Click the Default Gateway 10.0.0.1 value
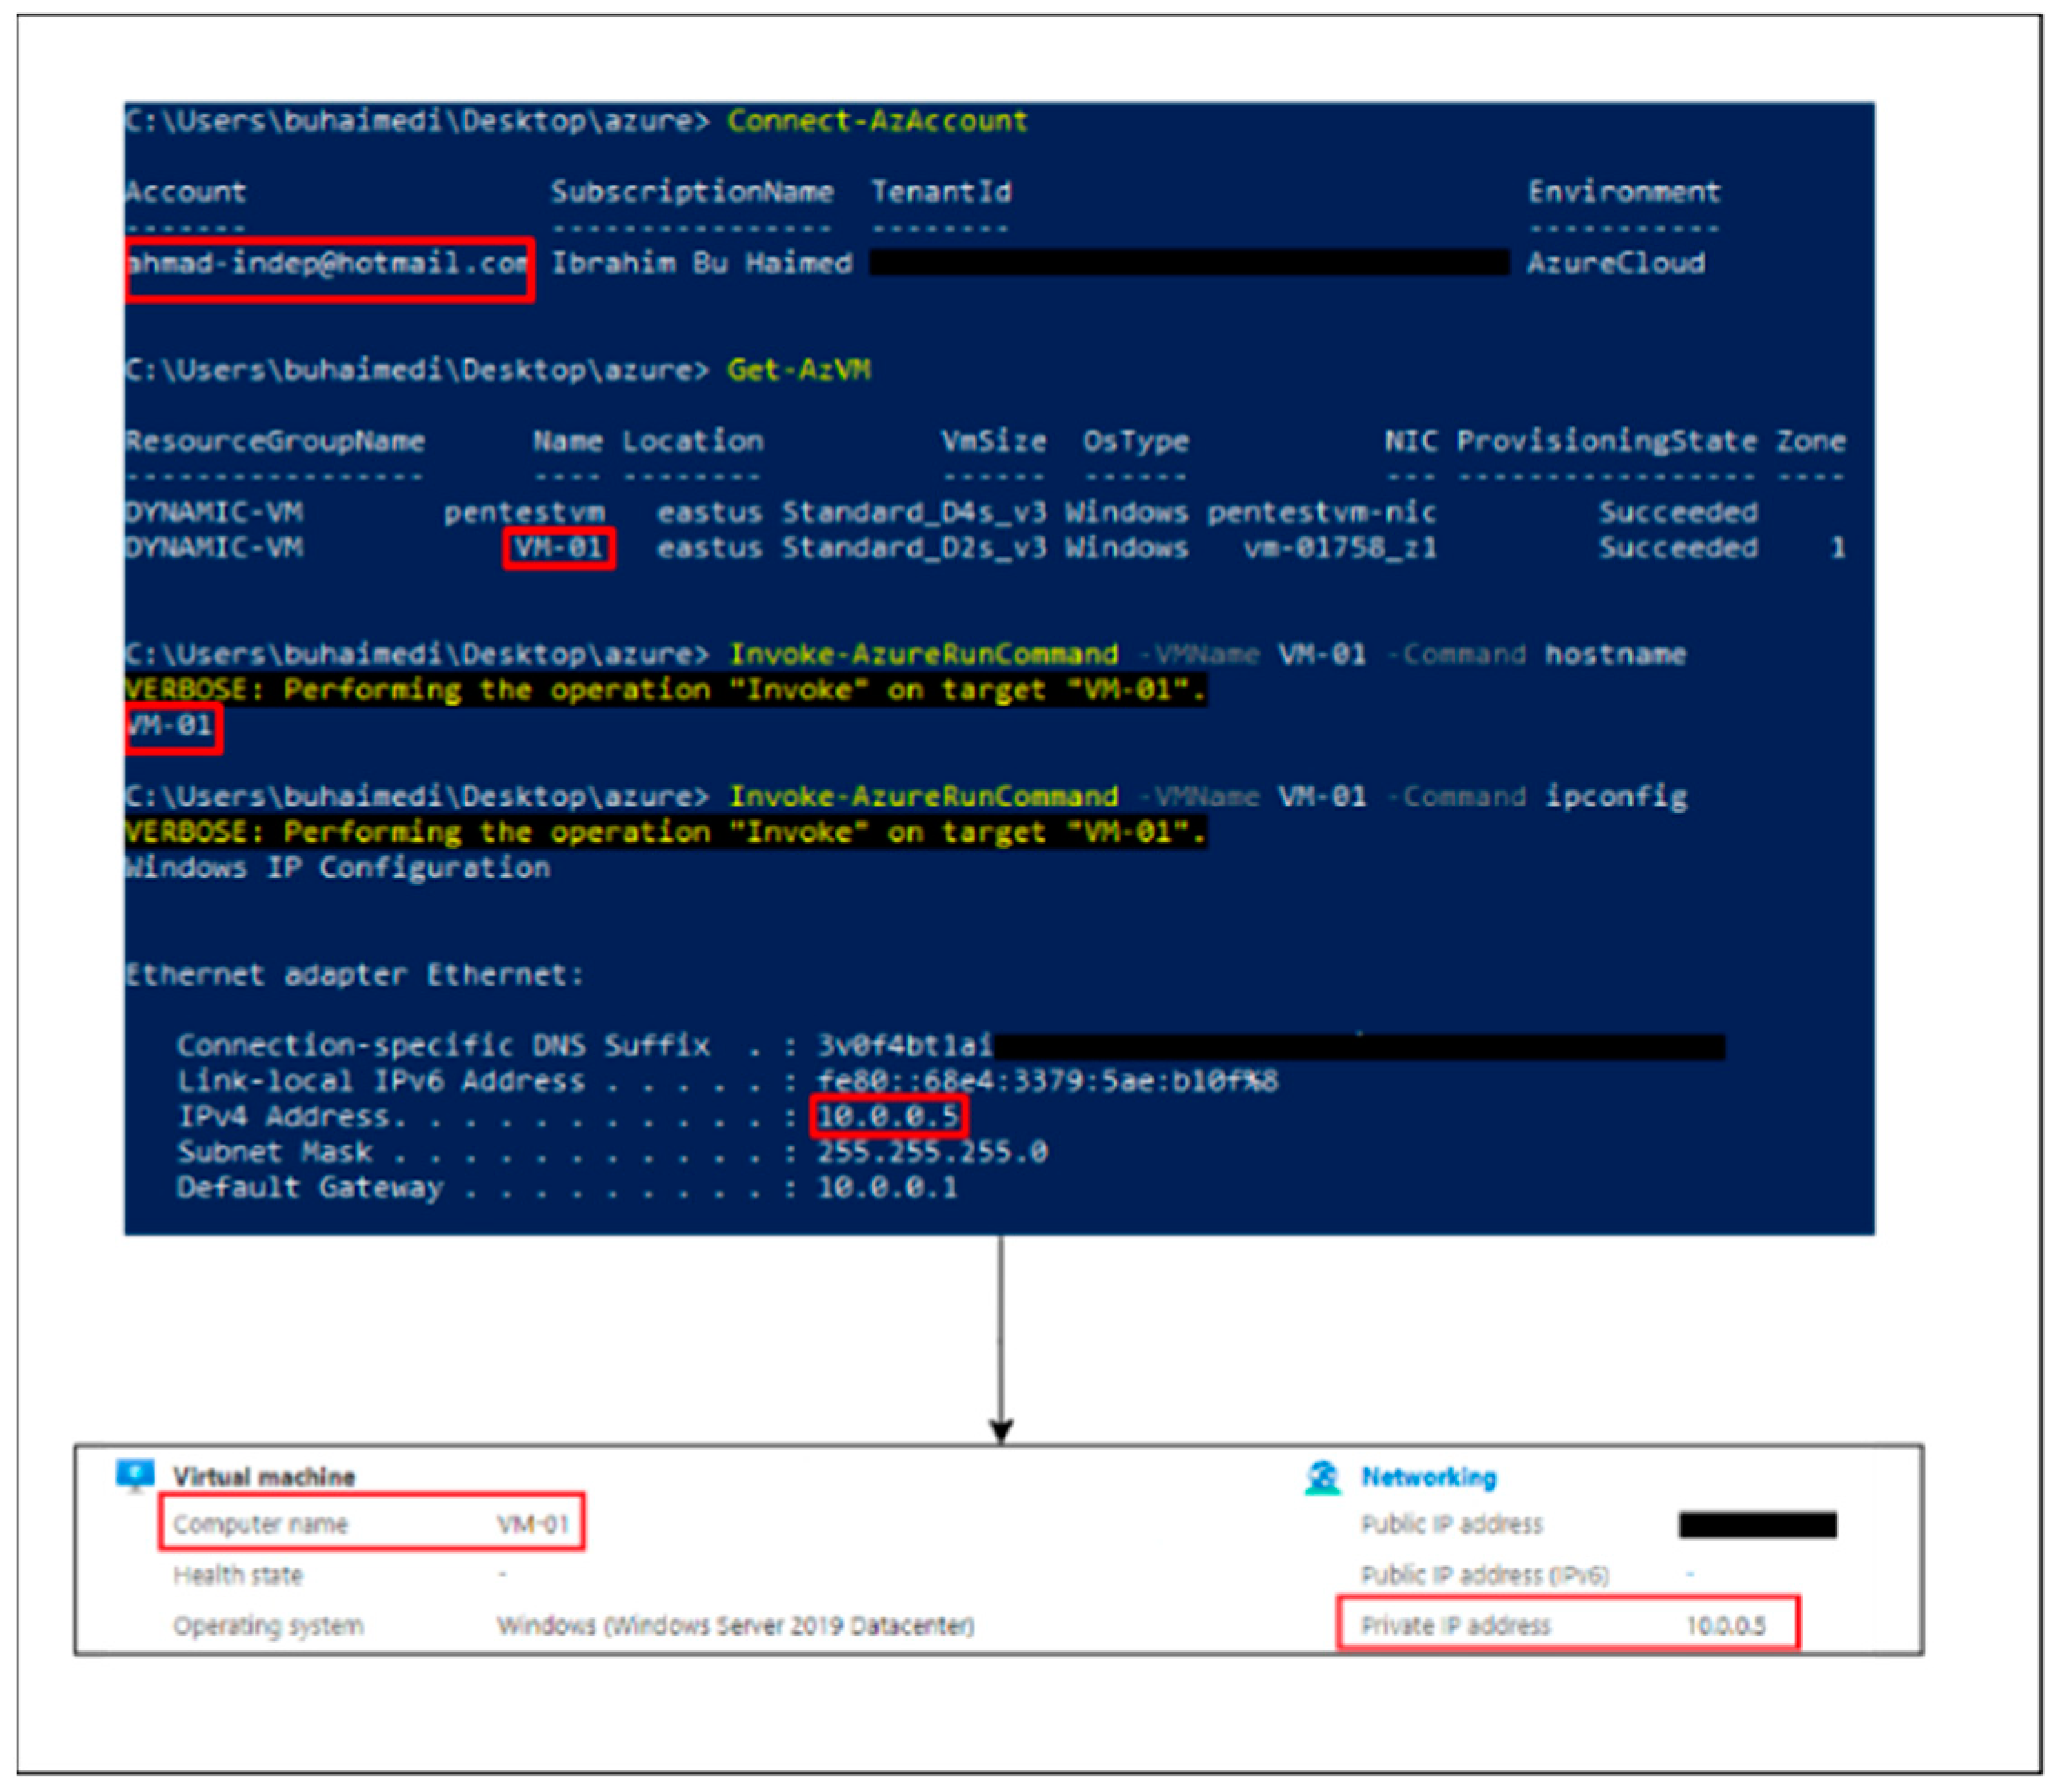The width and height of the screenshot is (2060, 1792). point(887,1188)
